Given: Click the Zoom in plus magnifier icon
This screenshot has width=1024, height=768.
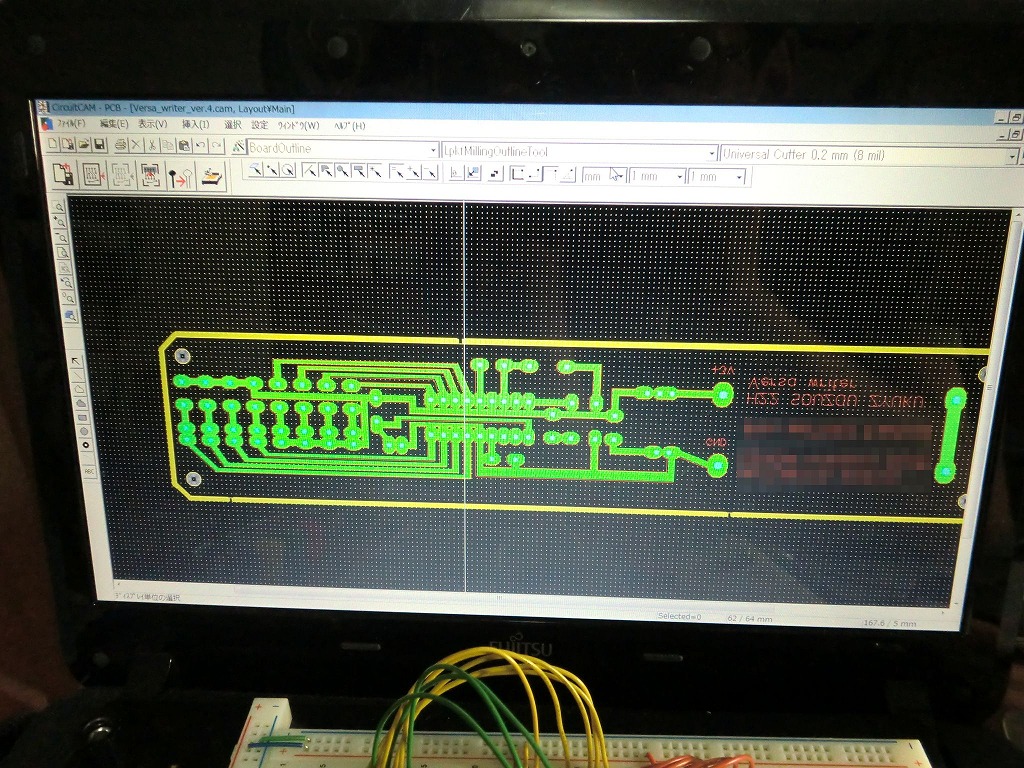Looking at the screenshot, I should 59,221.
